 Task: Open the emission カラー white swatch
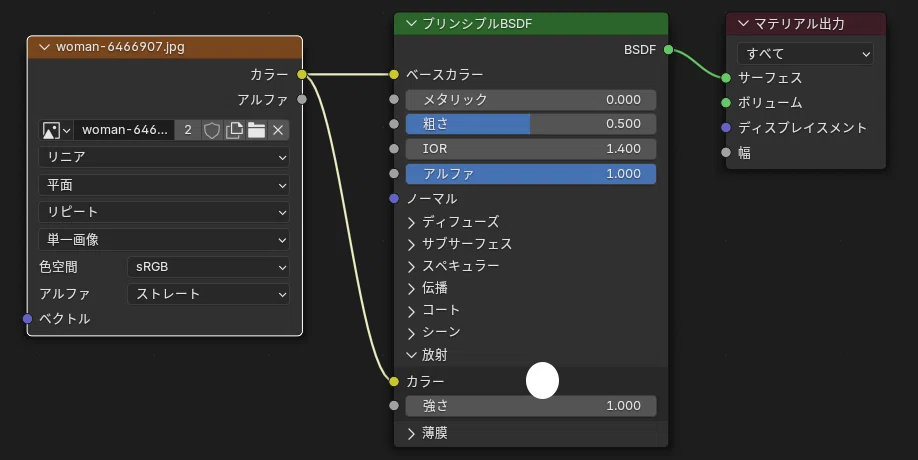(542, 380)
